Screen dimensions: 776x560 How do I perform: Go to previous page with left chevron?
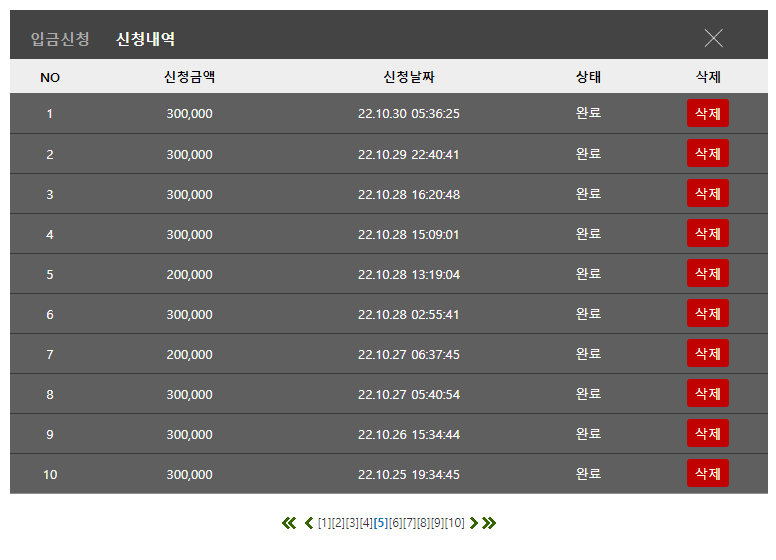tap(309, 523)
